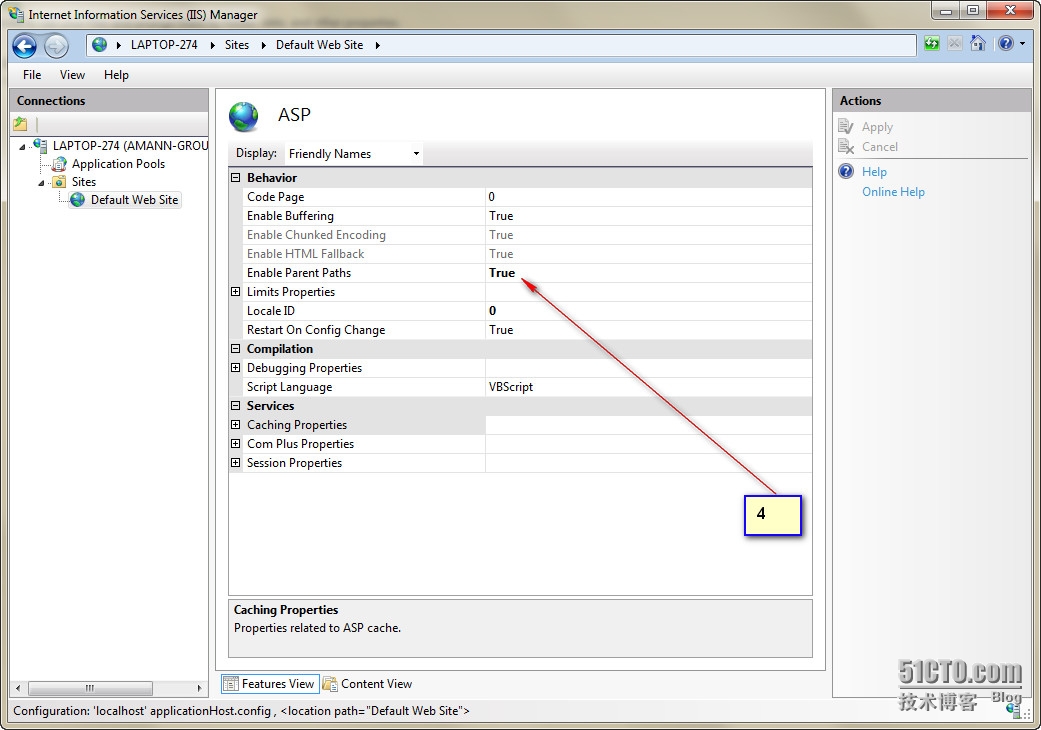Open the Help question-mark icon in the toolbar

[x=1006, y=44]
